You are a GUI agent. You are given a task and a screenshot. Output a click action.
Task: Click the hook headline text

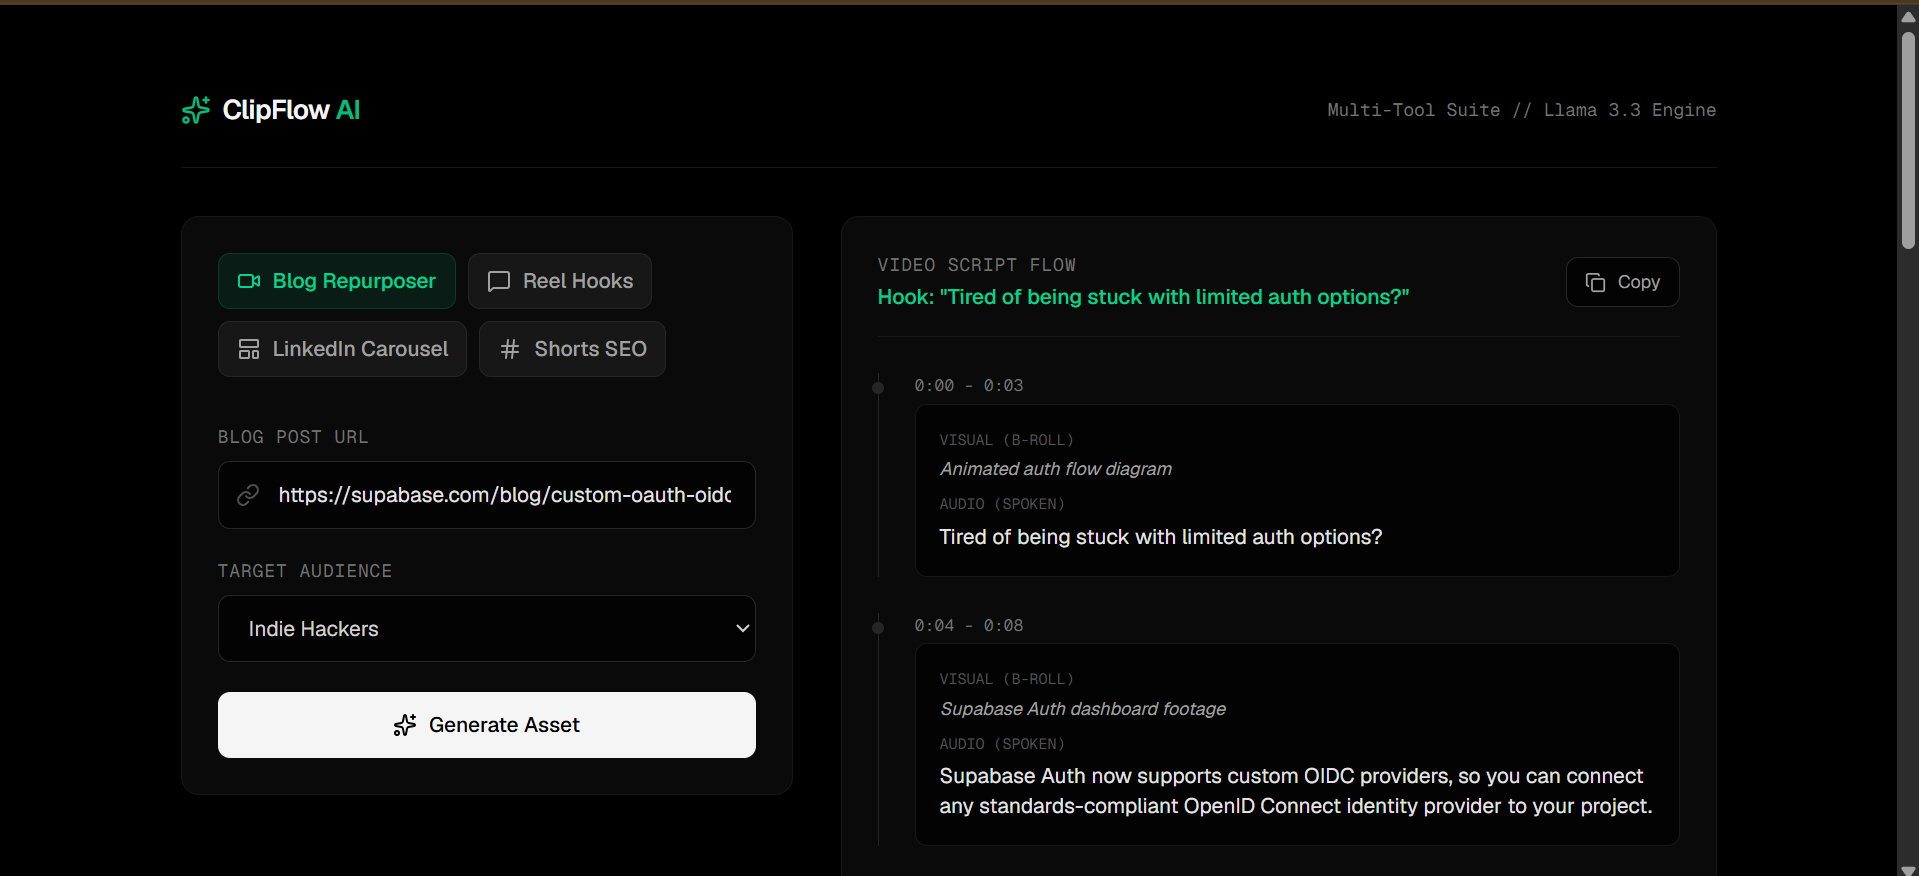point(1143,297)
